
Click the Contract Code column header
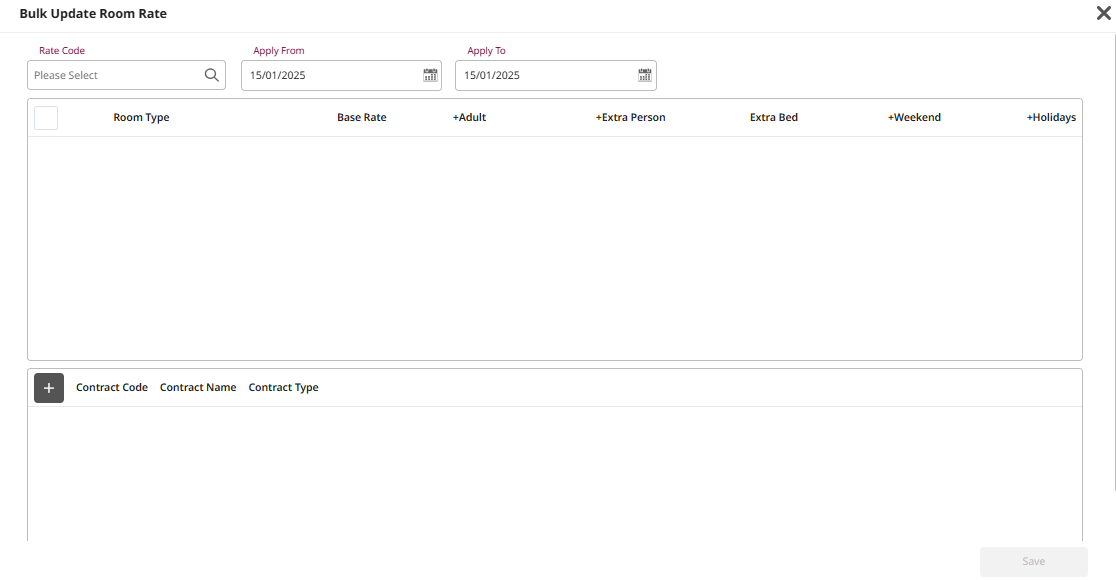pyautogui.click(x=112, y=388)
